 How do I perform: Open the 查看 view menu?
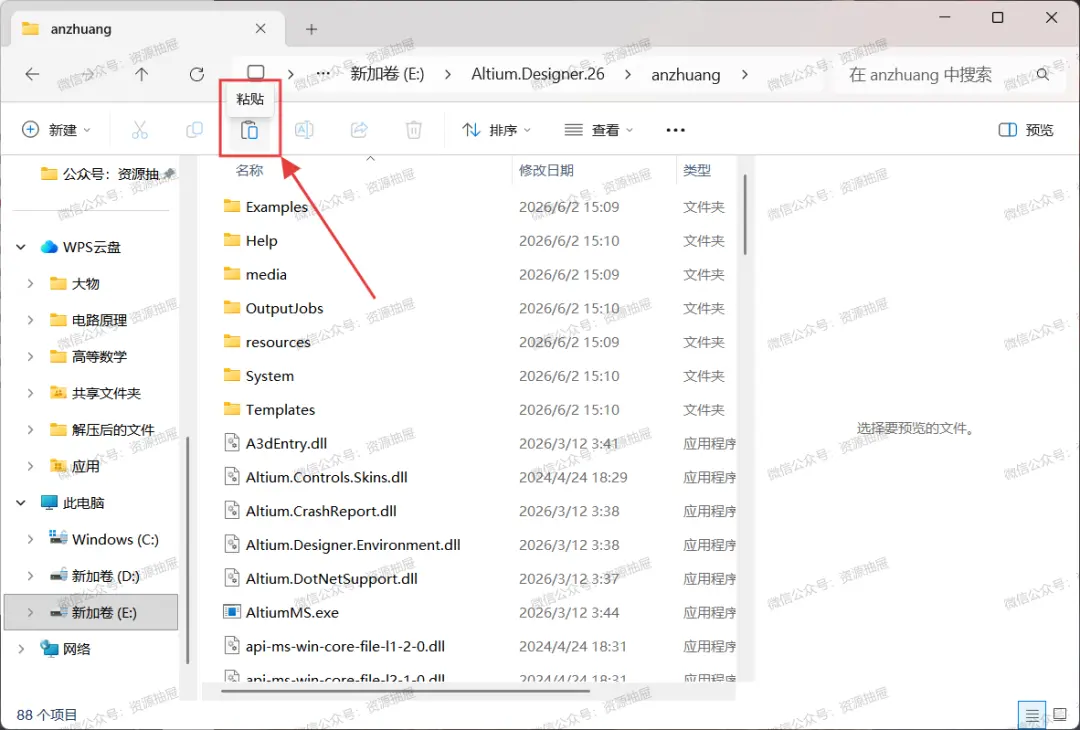point(599,129)
